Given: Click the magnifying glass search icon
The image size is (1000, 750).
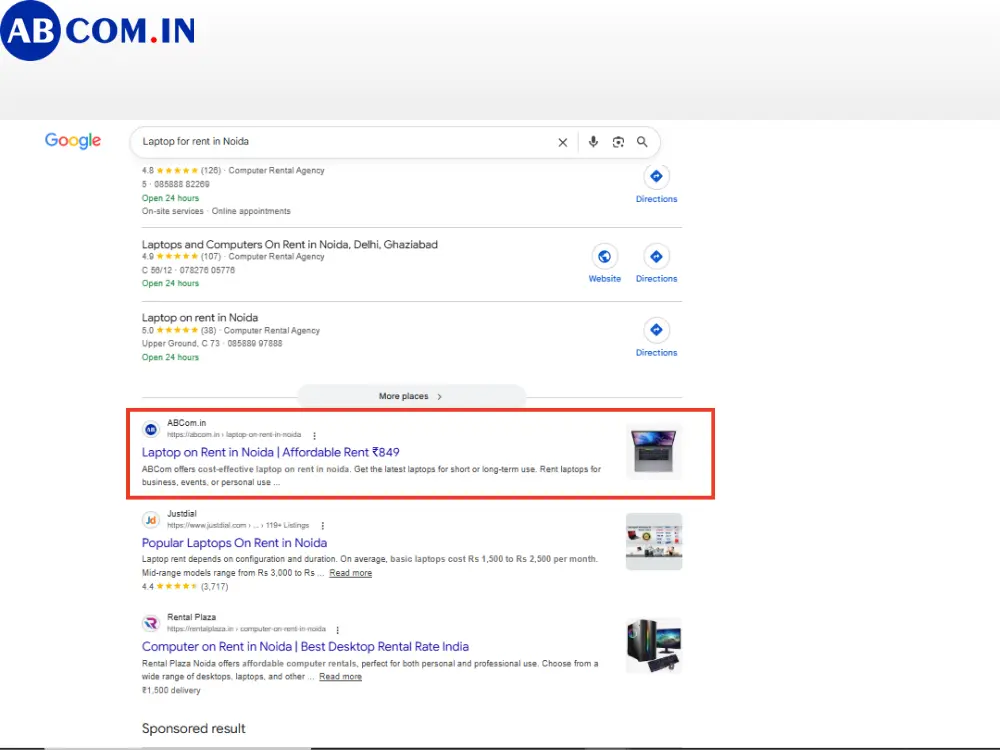Looking at the screenshot, I should [642, 142].
